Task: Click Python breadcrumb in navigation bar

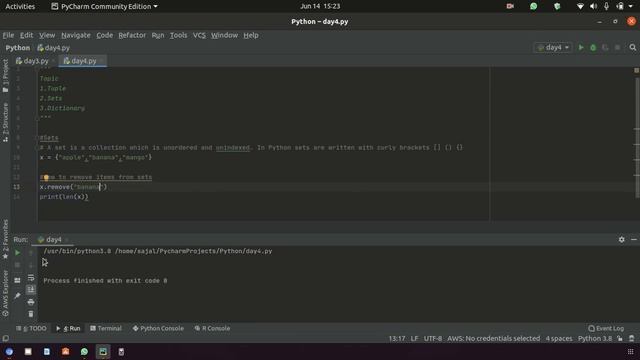Action: click(18, 48)
